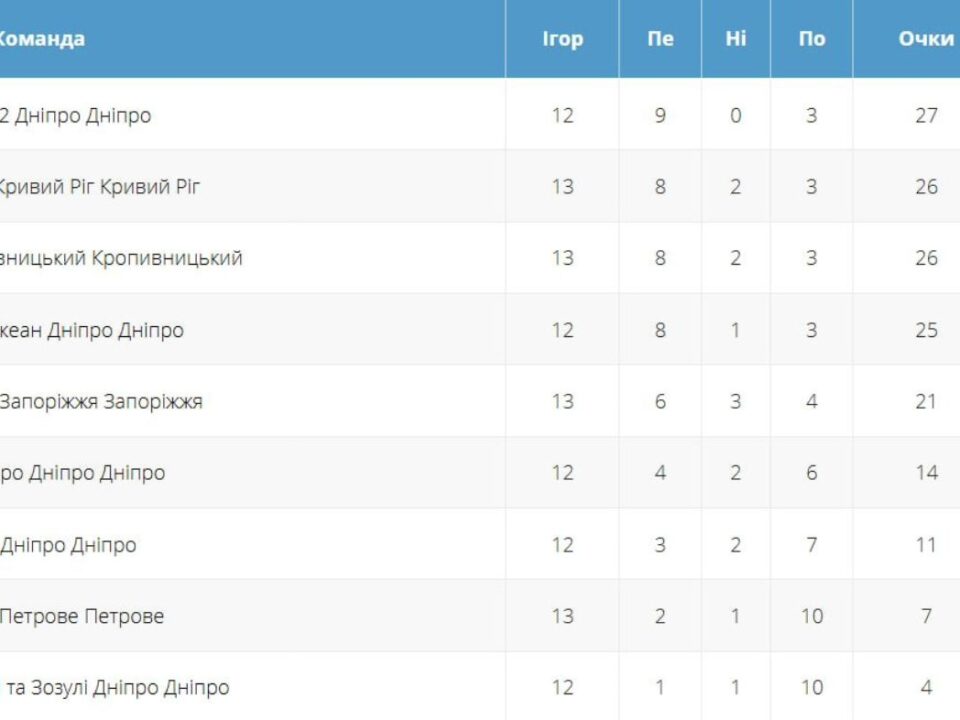Click the 4 points cell in last row

[x=926, y=688]
